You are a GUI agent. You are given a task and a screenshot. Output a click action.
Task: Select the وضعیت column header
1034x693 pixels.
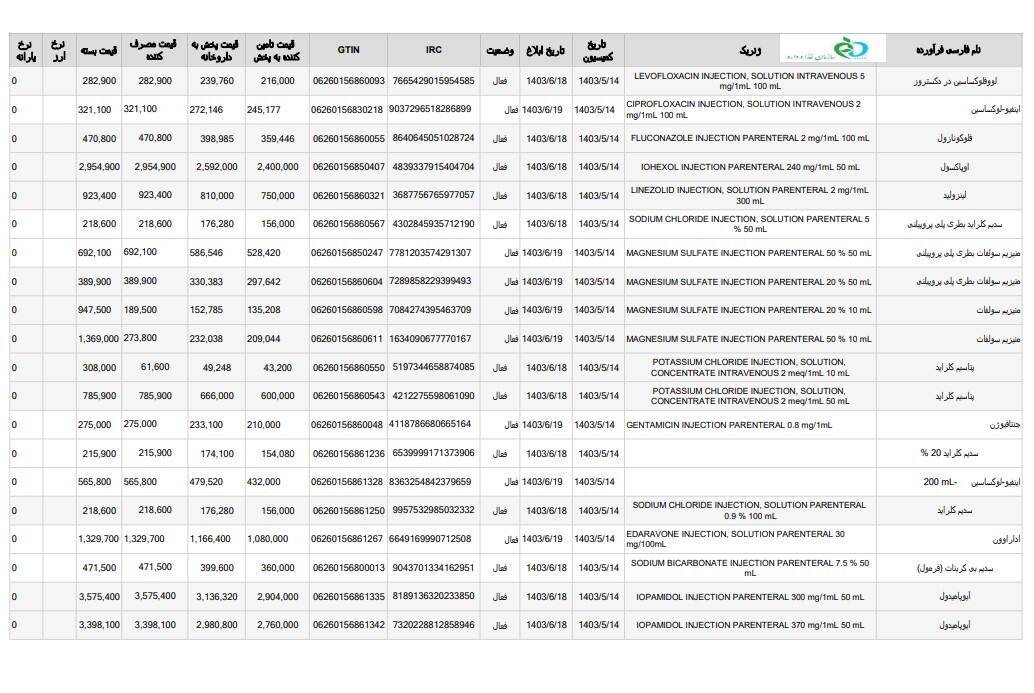[x=500, y=49]
